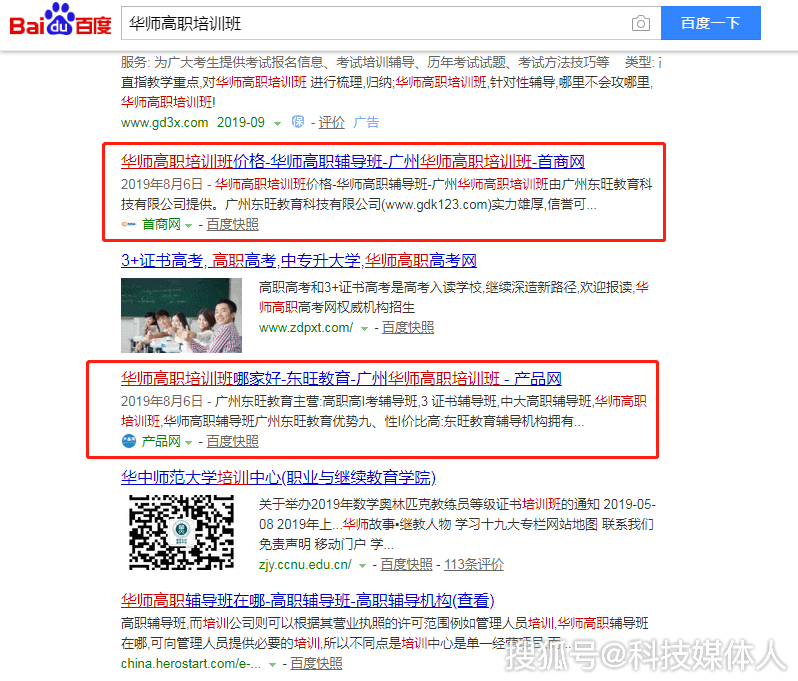Open camera image search icon

[x=640, y=23]
